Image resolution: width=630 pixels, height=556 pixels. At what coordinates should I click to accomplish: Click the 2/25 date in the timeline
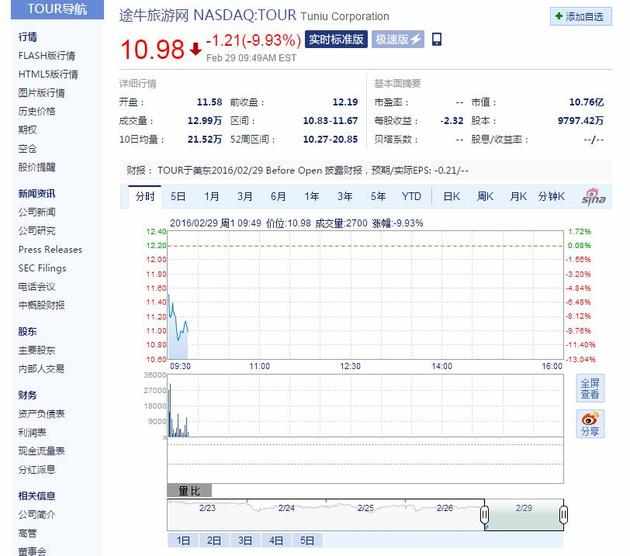tap(366, 508)
